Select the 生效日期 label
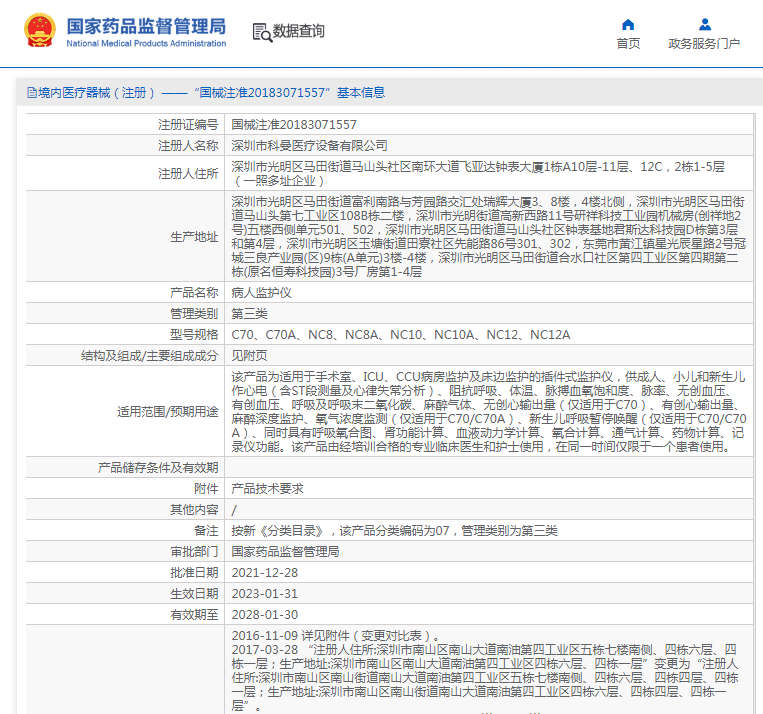Image resolution: width=763 pixels, height=714 pixels. click(194, 593)
